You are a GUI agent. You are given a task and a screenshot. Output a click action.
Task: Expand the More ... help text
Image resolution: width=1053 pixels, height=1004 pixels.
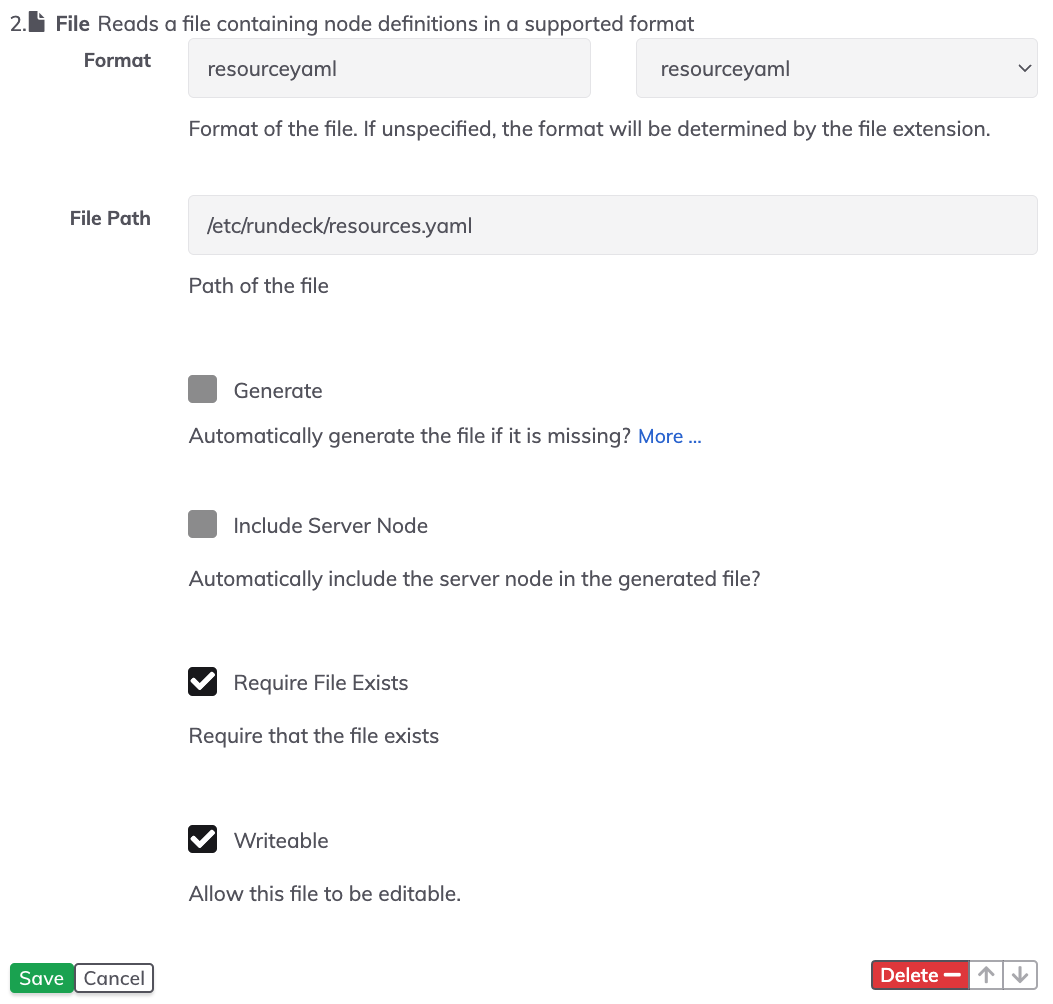pyautogui.click(x=669, y=437)
